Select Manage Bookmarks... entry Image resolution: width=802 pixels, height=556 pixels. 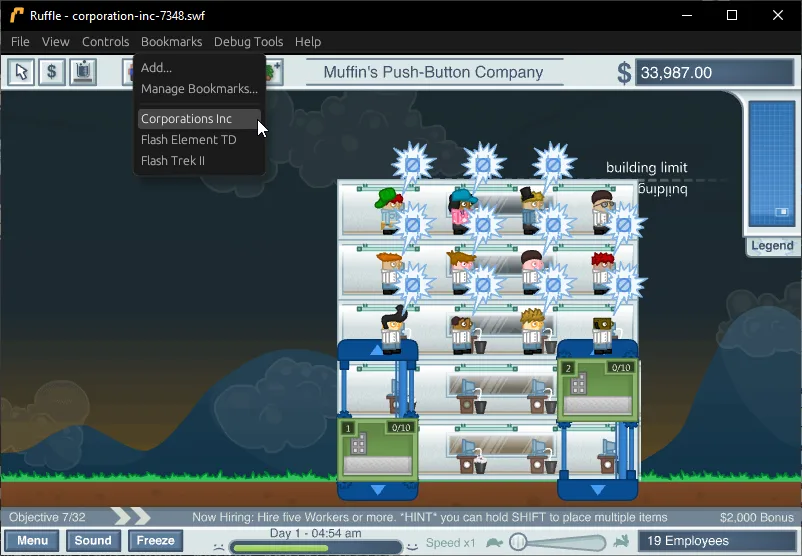(199, 88)
